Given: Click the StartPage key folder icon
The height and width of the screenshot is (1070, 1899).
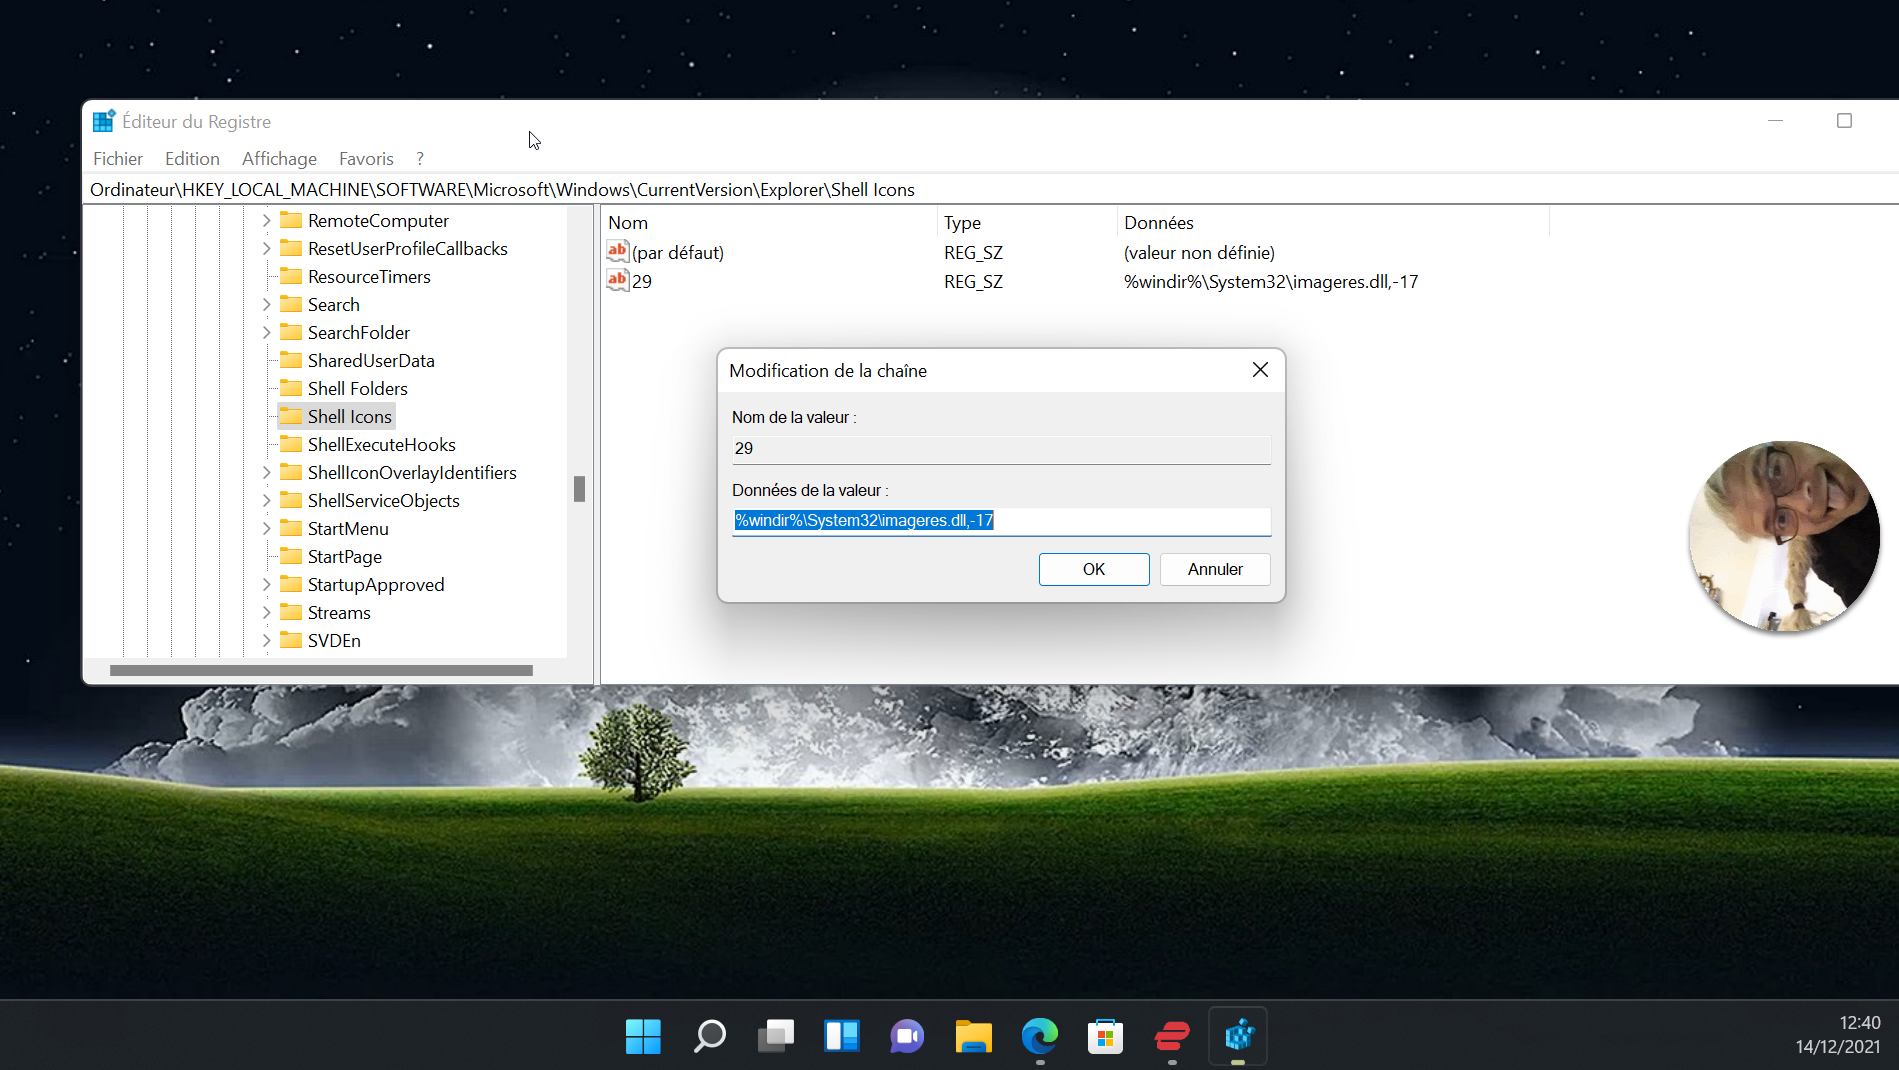Looking at the screenshot, I should point(291,556).
